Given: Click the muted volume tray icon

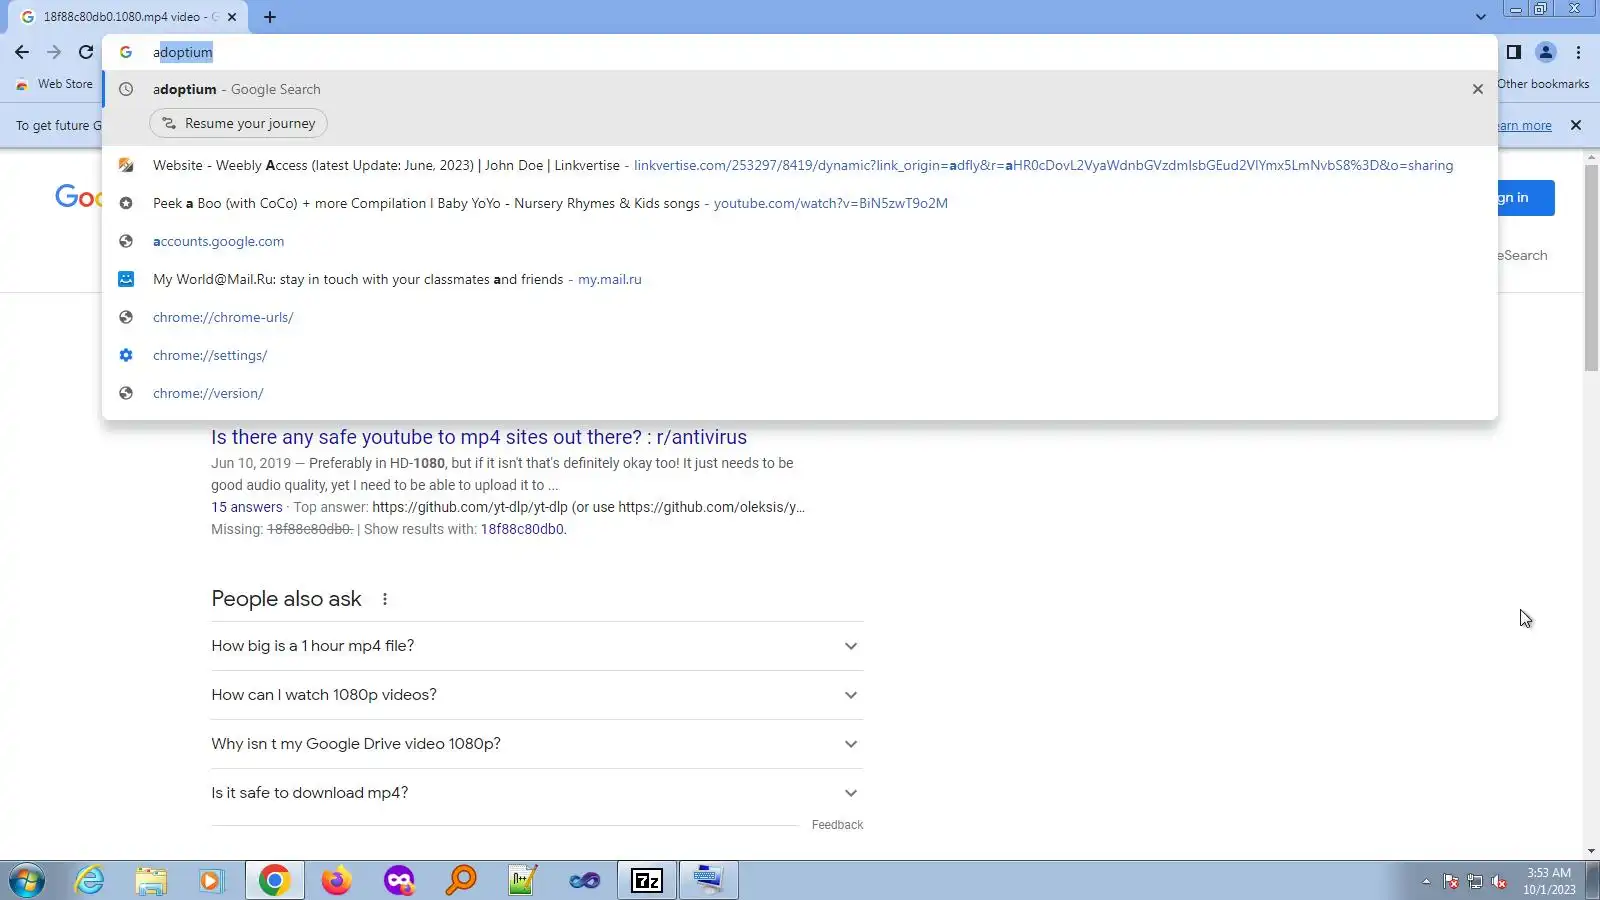Looking at the screenshot, I should pos(1499,882).
